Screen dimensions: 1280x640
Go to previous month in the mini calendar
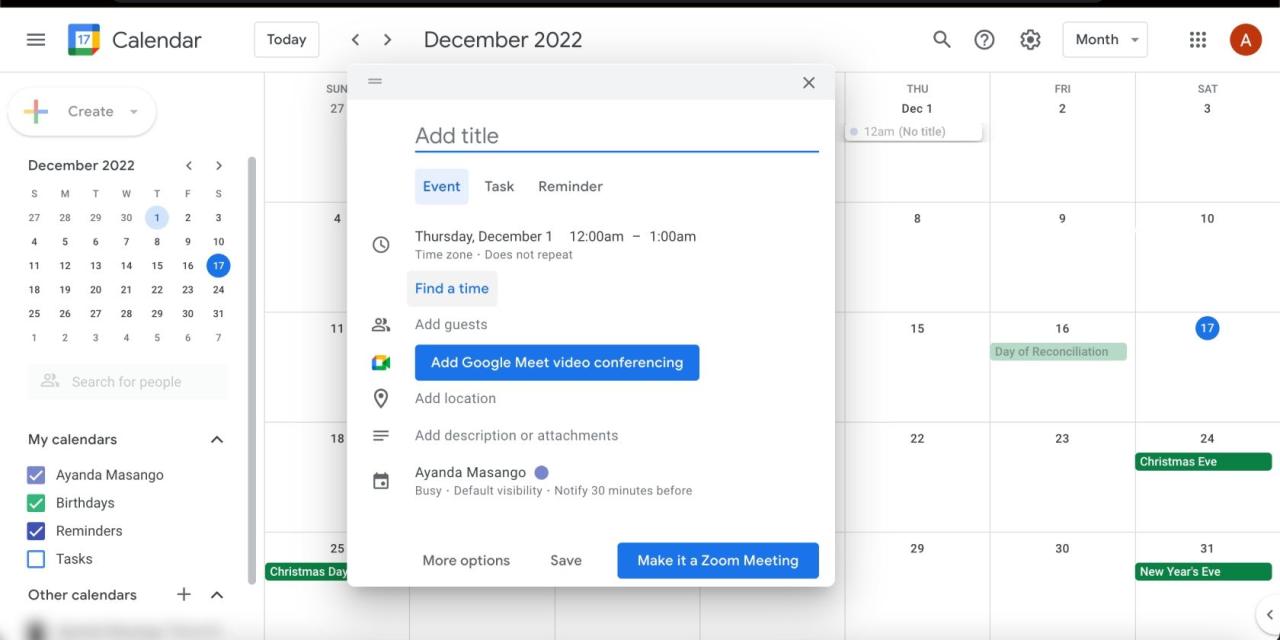tap(188, 166)
